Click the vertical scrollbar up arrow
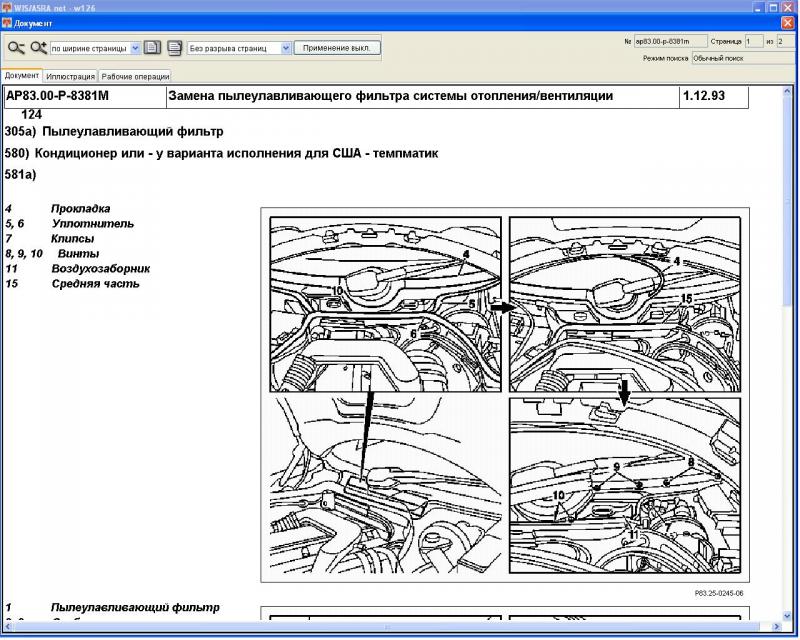This screenshot has height=640, width=800. tap(787, 91)
